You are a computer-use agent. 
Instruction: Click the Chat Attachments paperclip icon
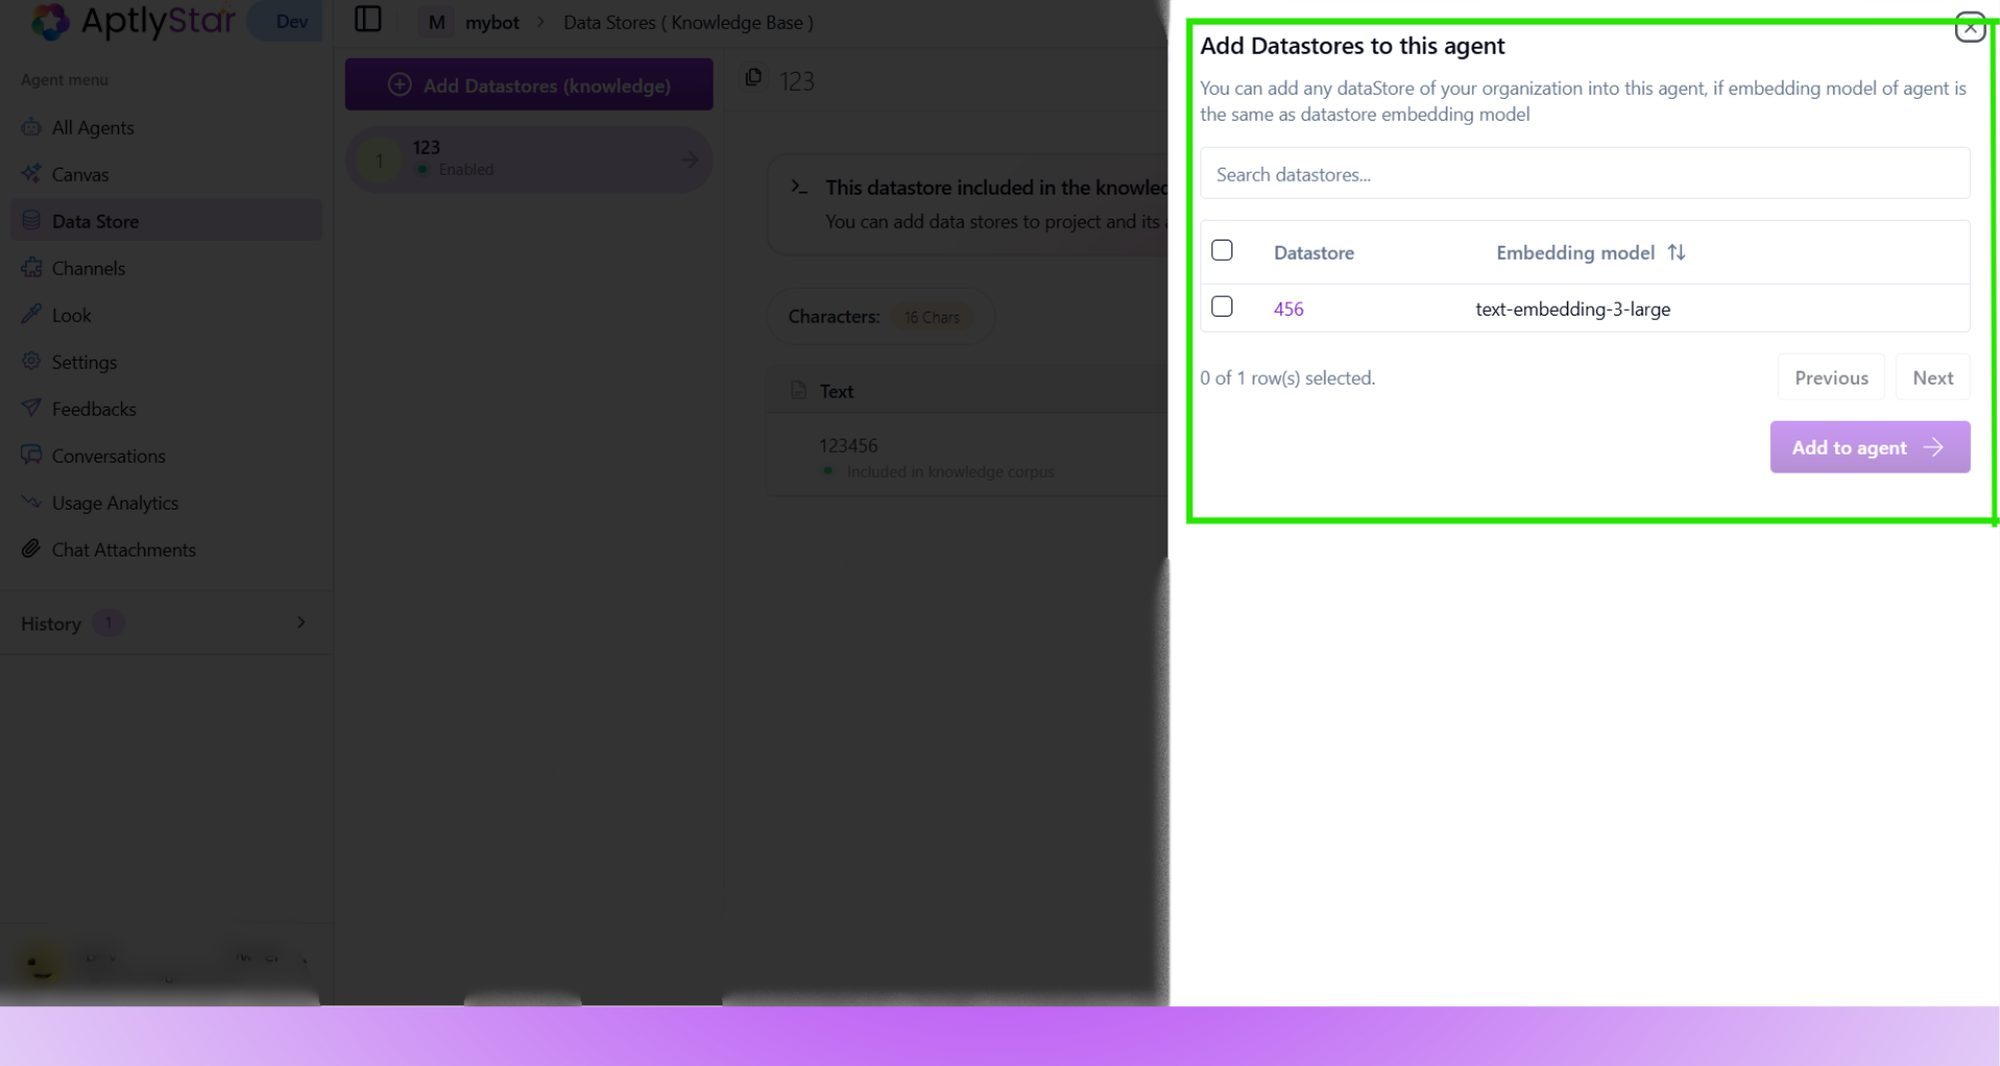[x=31, y=549]
